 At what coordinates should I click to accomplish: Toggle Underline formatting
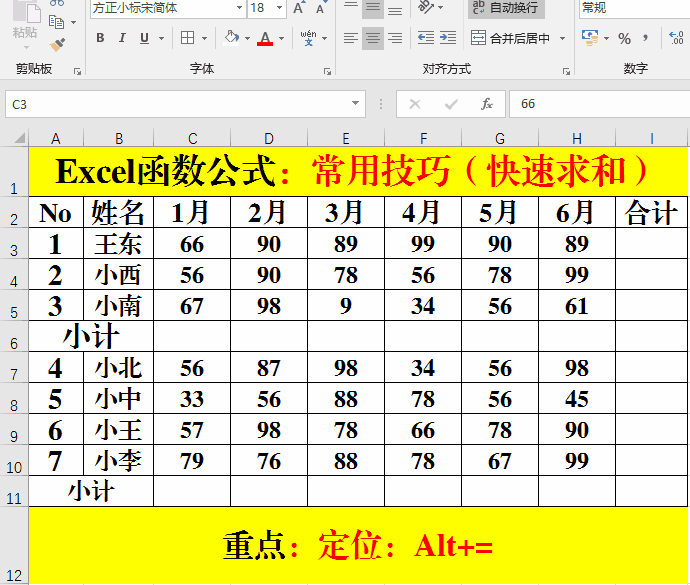point(144,38)
